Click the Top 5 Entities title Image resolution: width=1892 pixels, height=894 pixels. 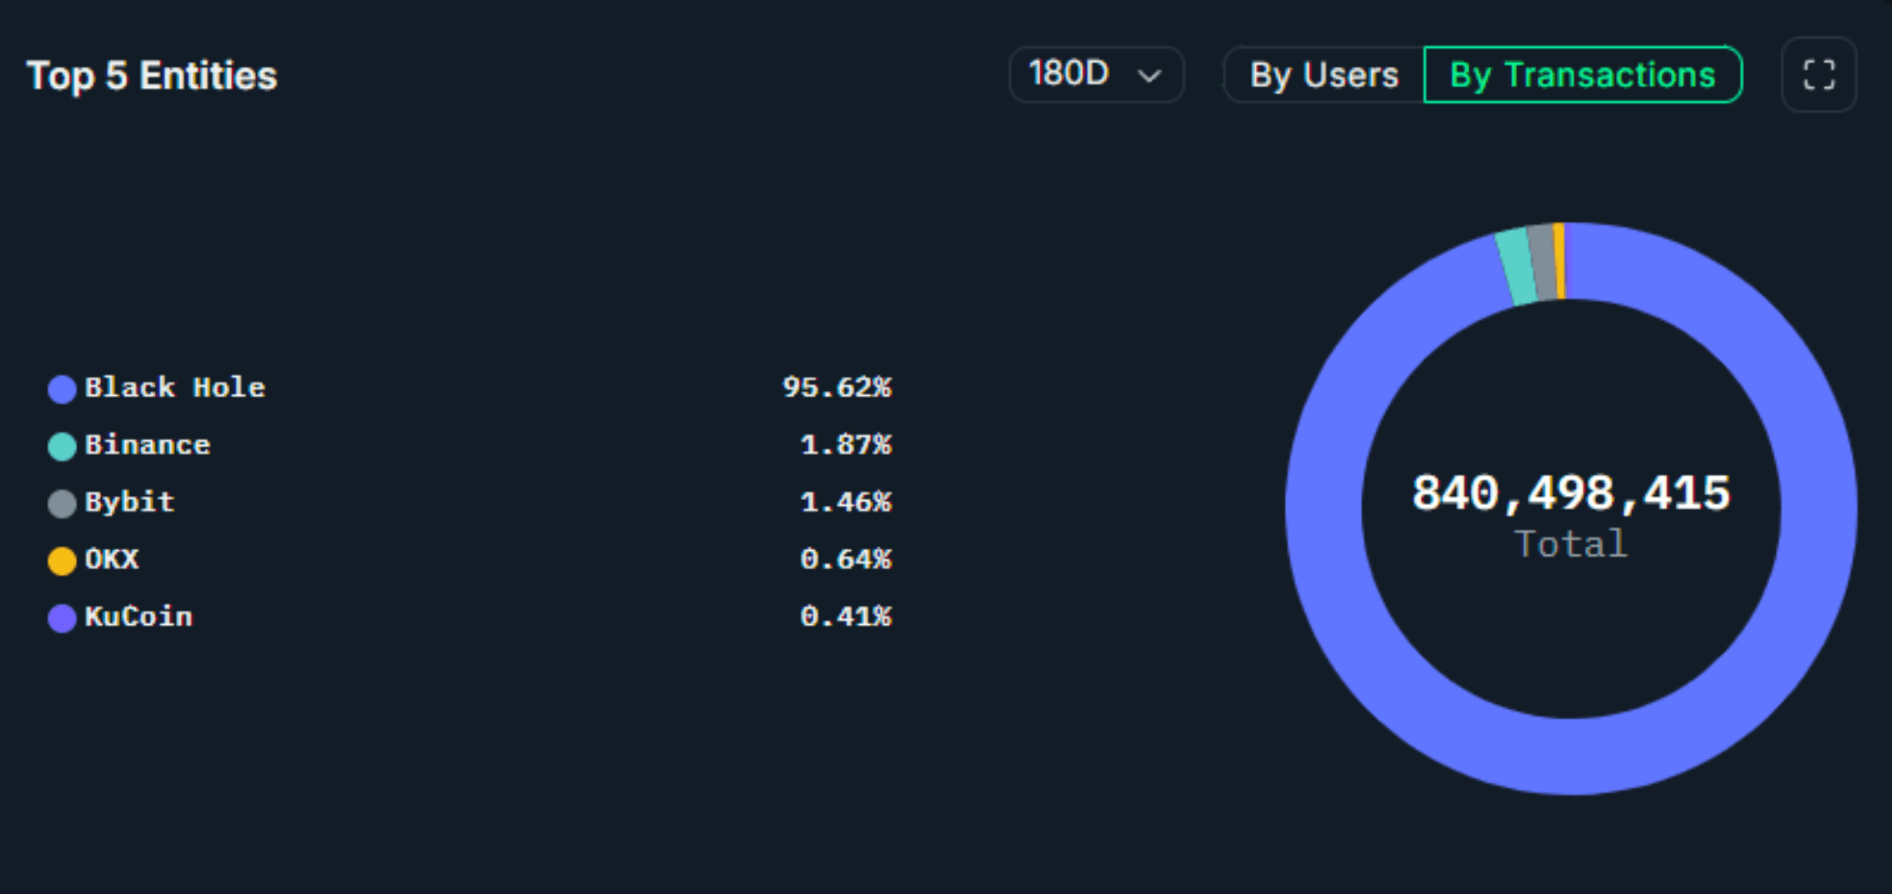pos(152,76)
